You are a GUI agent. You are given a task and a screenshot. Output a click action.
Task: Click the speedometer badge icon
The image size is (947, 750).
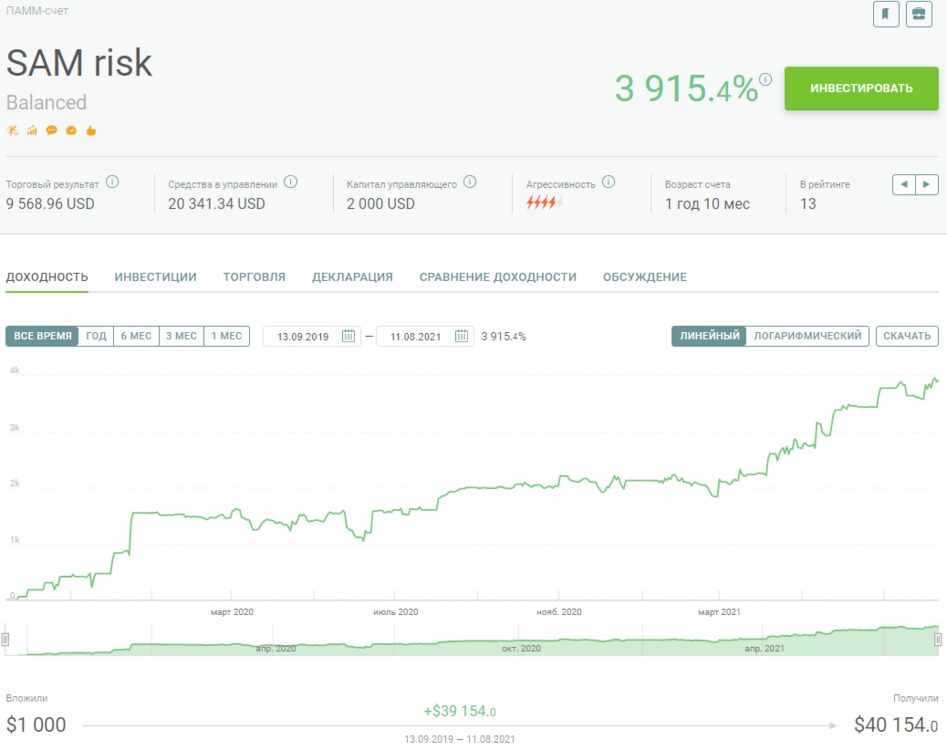[71, 130]
